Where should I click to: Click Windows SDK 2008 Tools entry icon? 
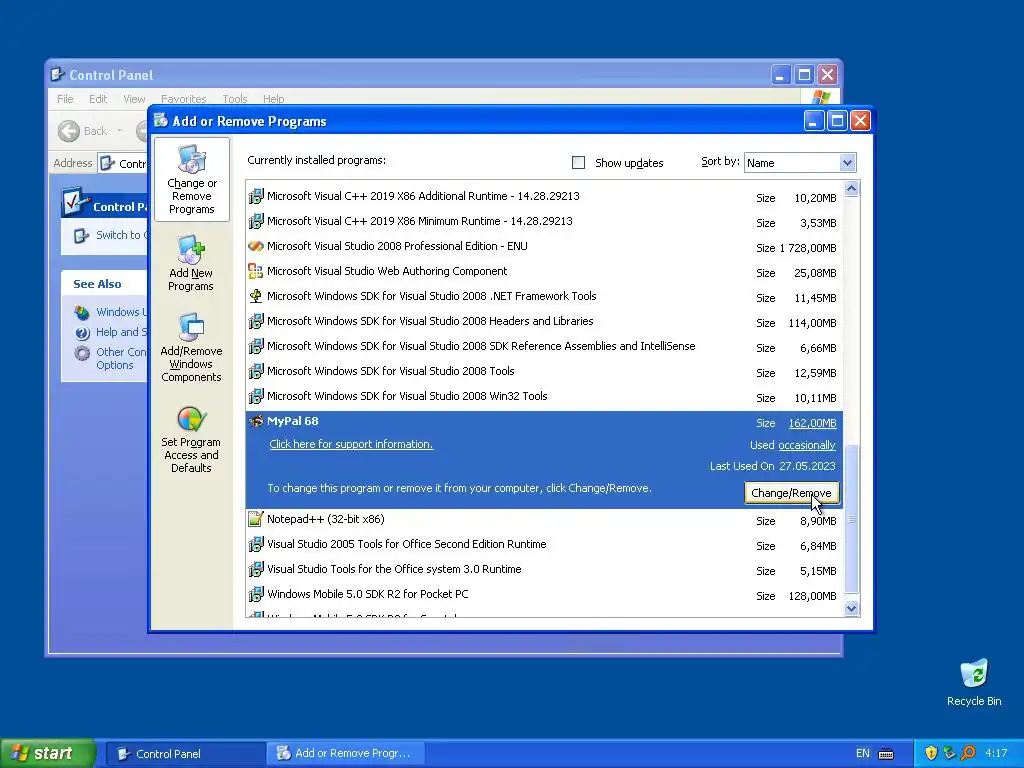(x=256, y=371)
